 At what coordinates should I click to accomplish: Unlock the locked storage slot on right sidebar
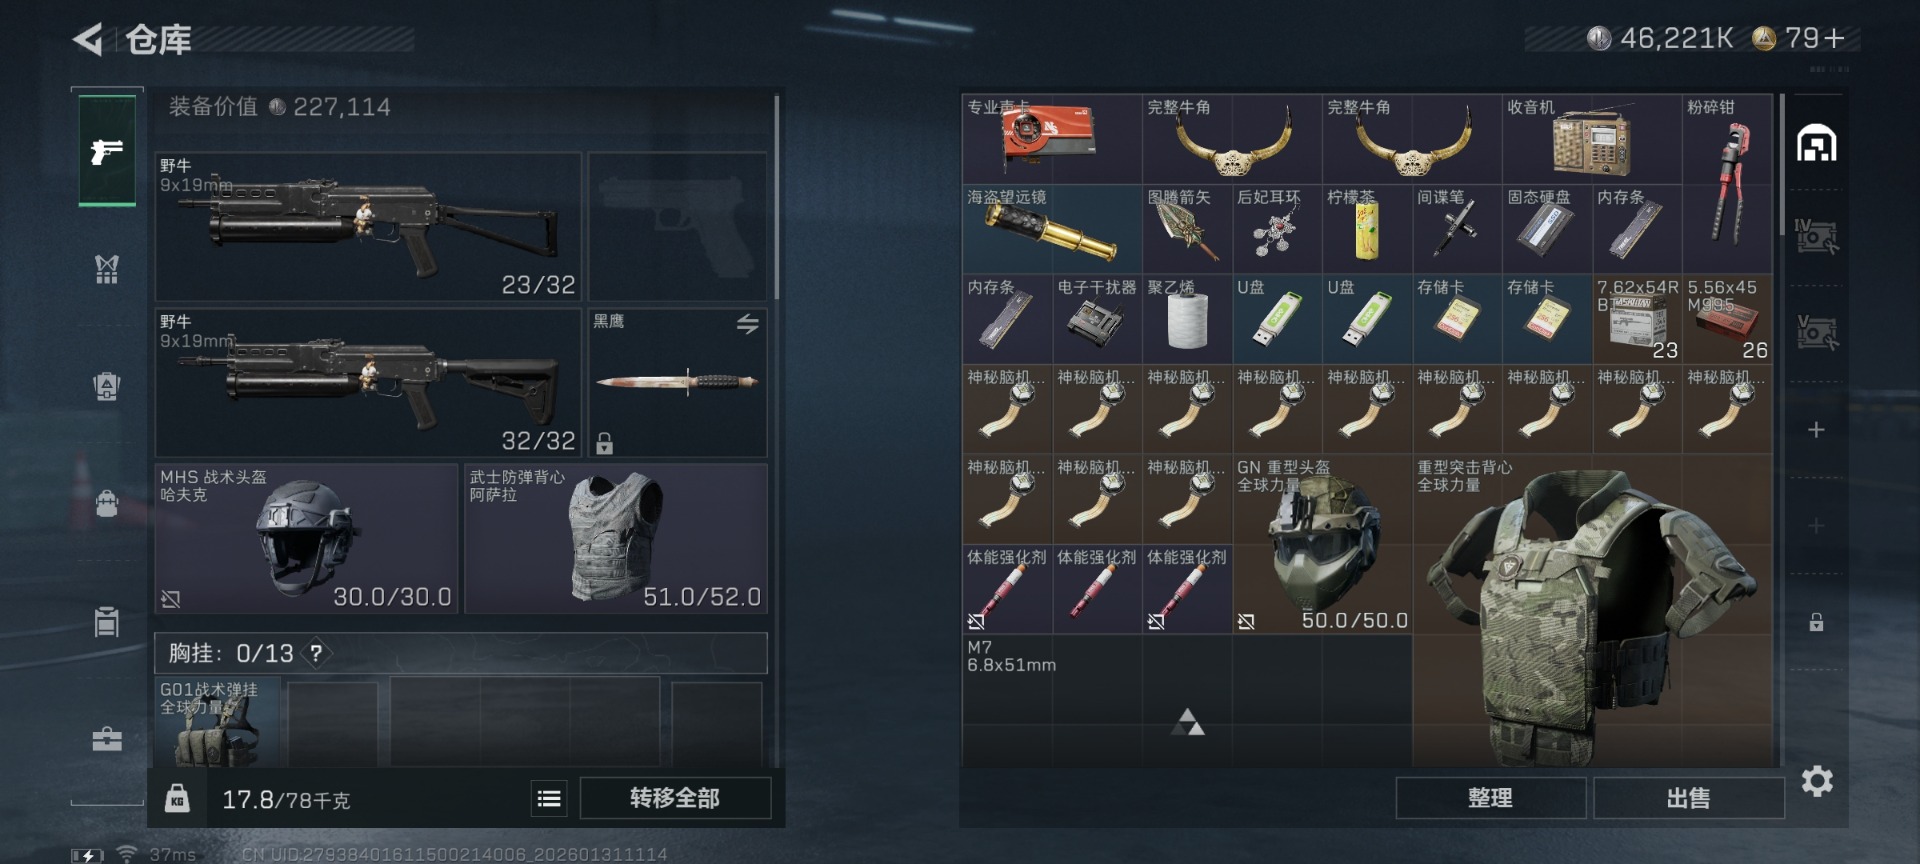[1816, 622]
